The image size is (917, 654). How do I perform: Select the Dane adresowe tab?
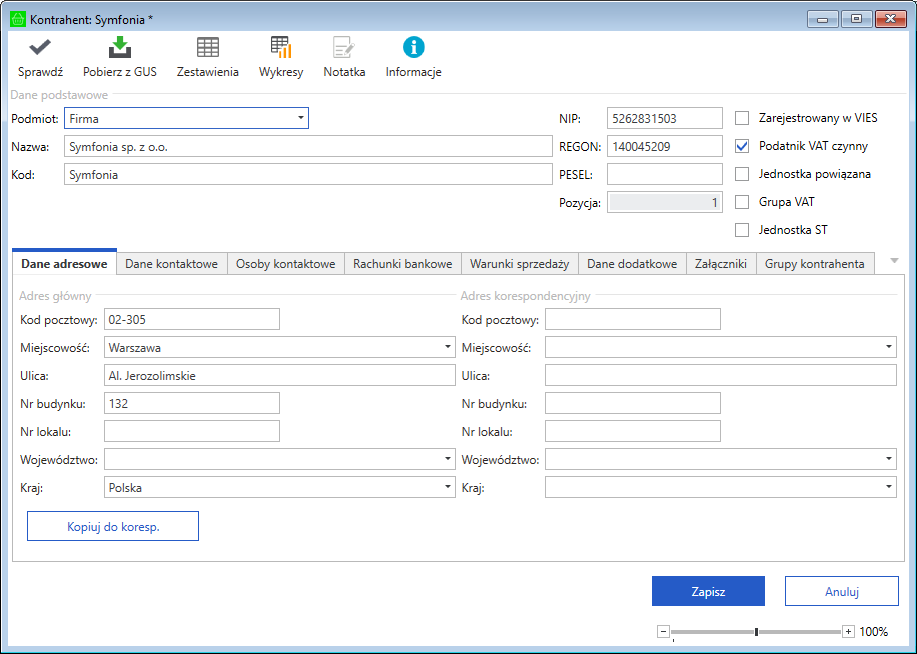click(x=64, y=263)
